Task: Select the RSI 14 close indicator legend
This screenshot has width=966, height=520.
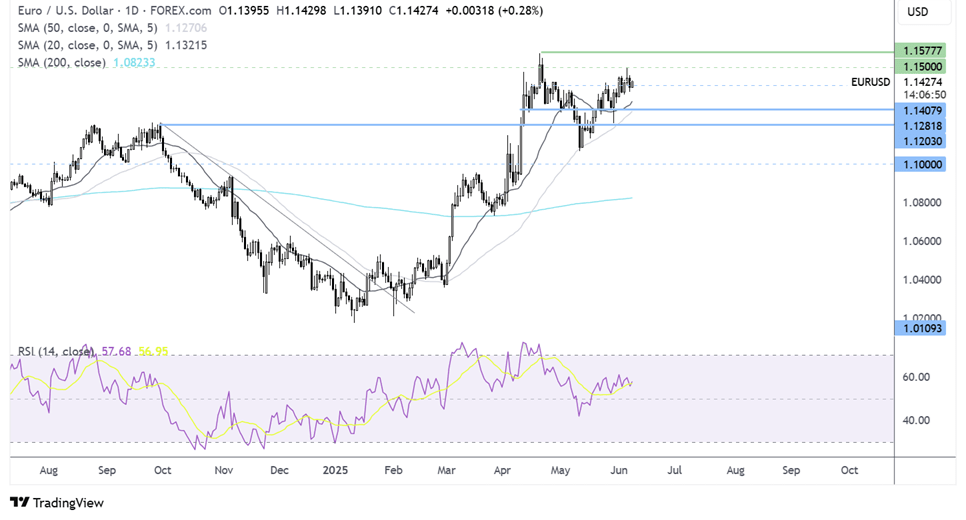Action: coord(55,351)
